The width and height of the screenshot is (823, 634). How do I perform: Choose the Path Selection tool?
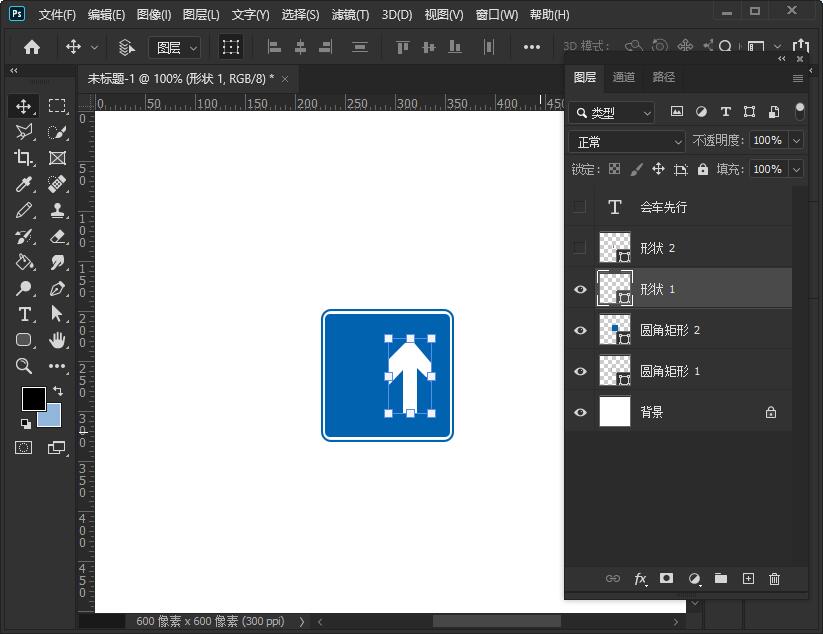coord(57,314)
